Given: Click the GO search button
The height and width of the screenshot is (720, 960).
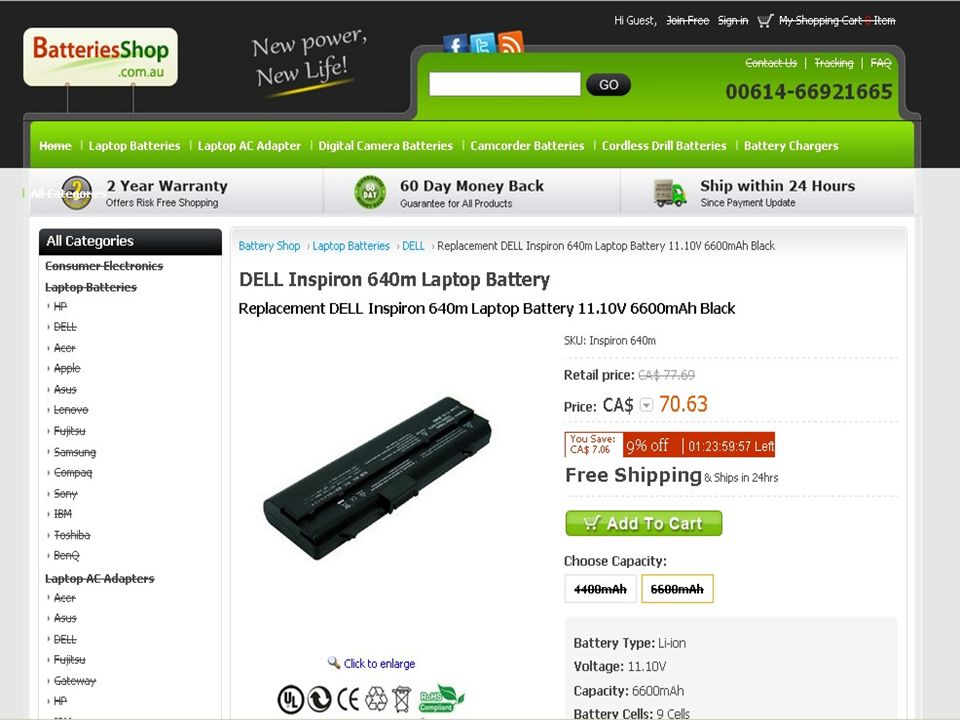Looking at the screenshot, I should [x=608, y=84].
